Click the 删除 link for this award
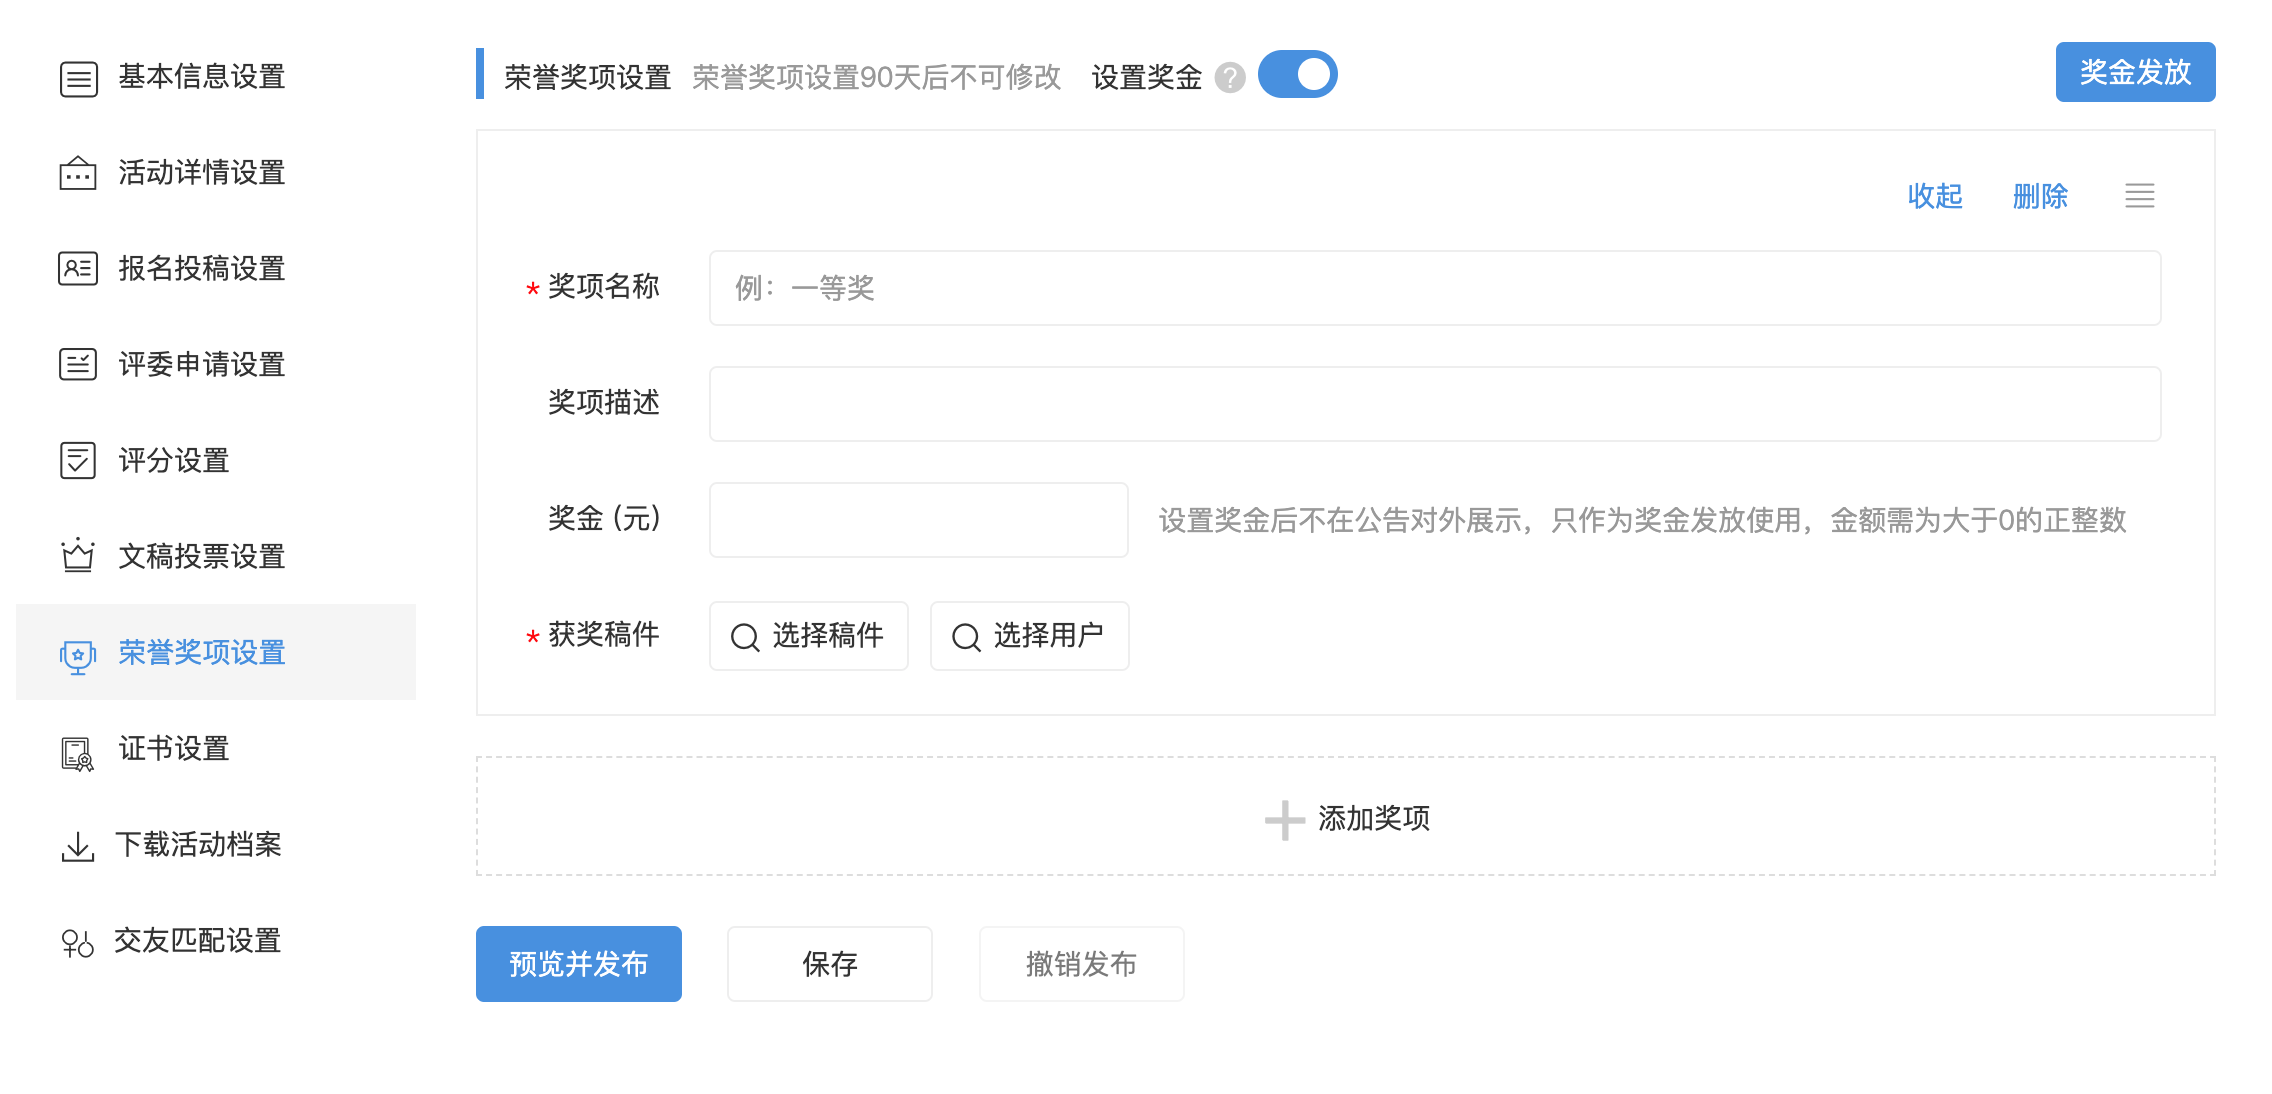Screen dimensions: 2272x1094 2039,196
